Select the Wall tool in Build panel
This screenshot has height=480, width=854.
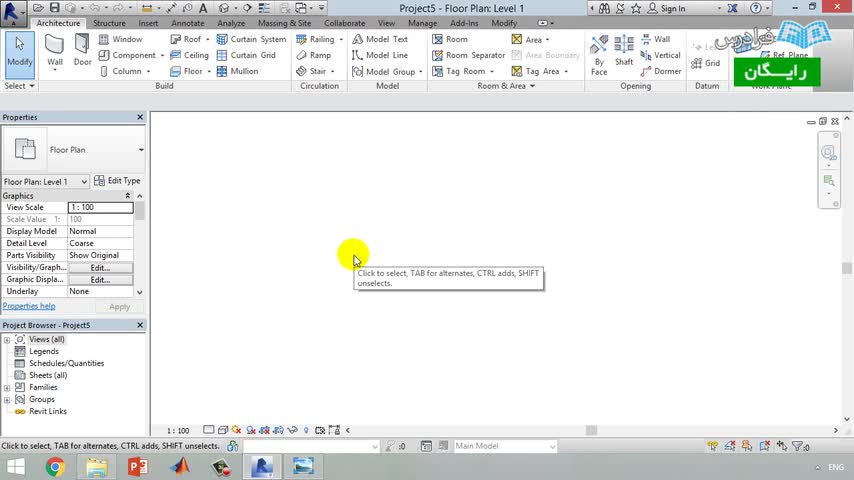click(x=54, y=53)
